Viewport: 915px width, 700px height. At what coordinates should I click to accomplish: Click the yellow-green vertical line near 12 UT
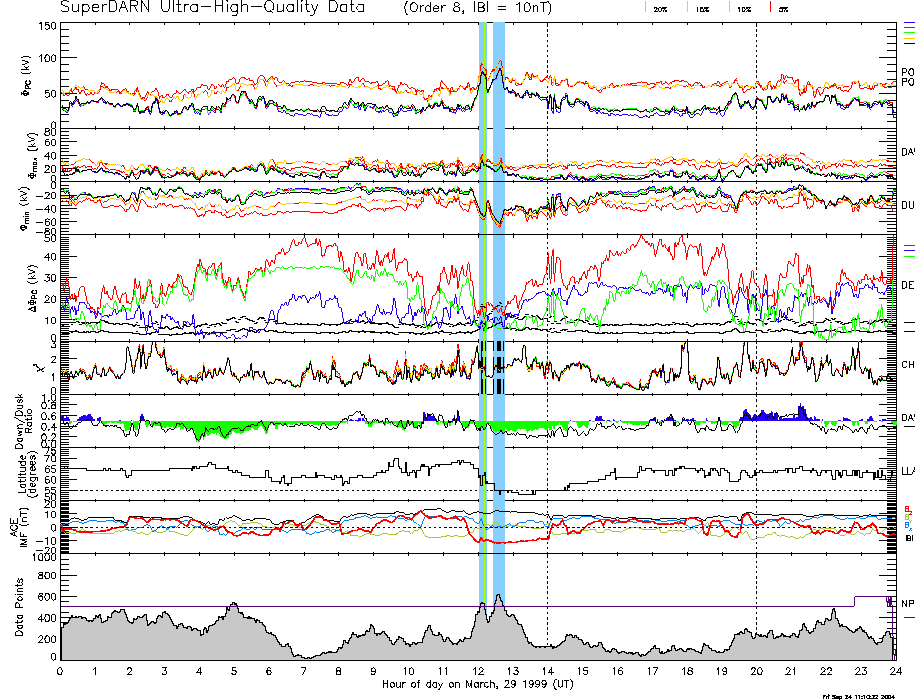[x=484, y=300]
